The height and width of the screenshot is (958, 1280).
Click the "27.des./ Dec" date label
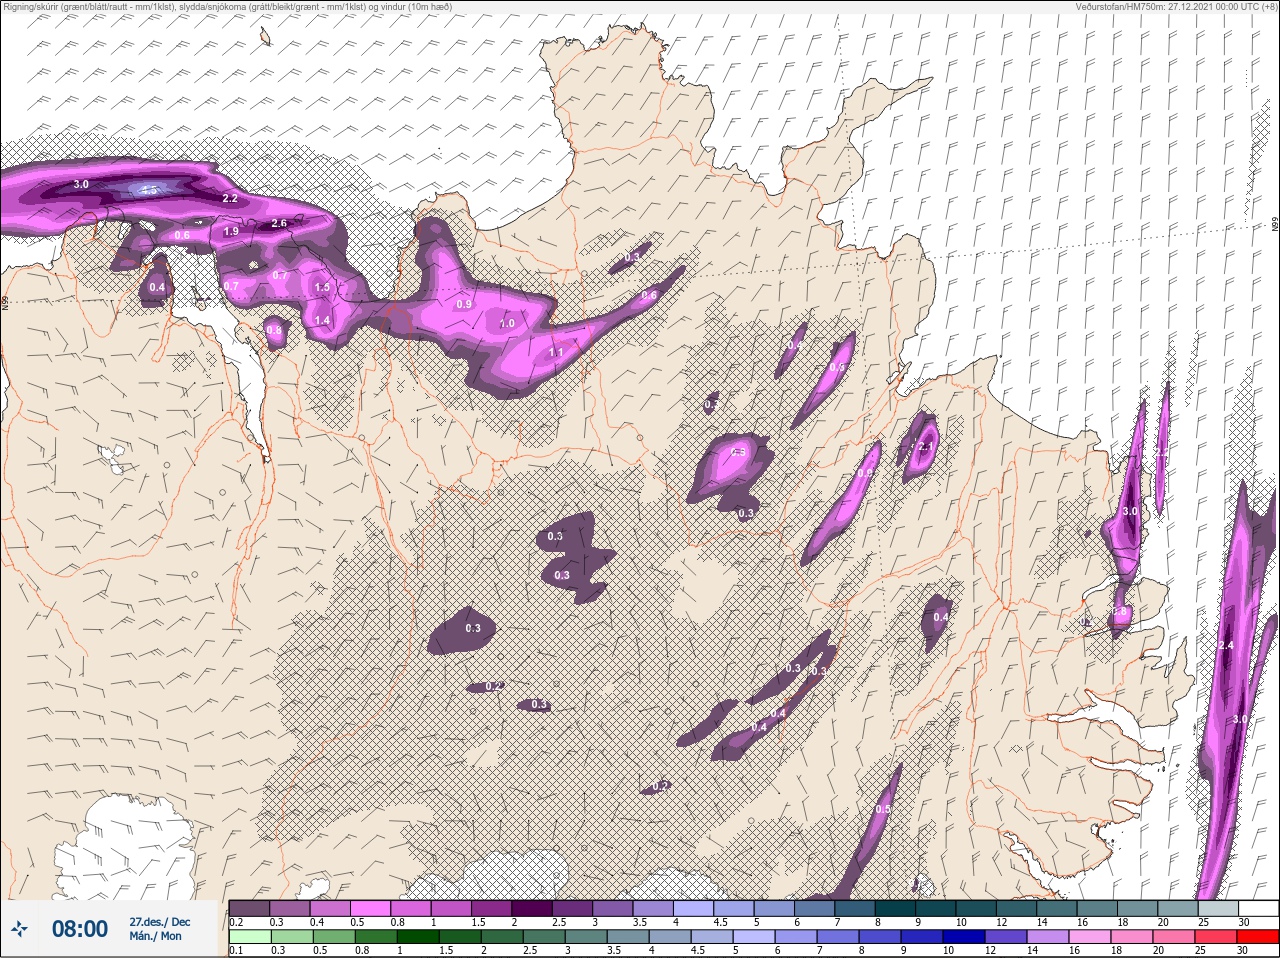tap(160, 921)
